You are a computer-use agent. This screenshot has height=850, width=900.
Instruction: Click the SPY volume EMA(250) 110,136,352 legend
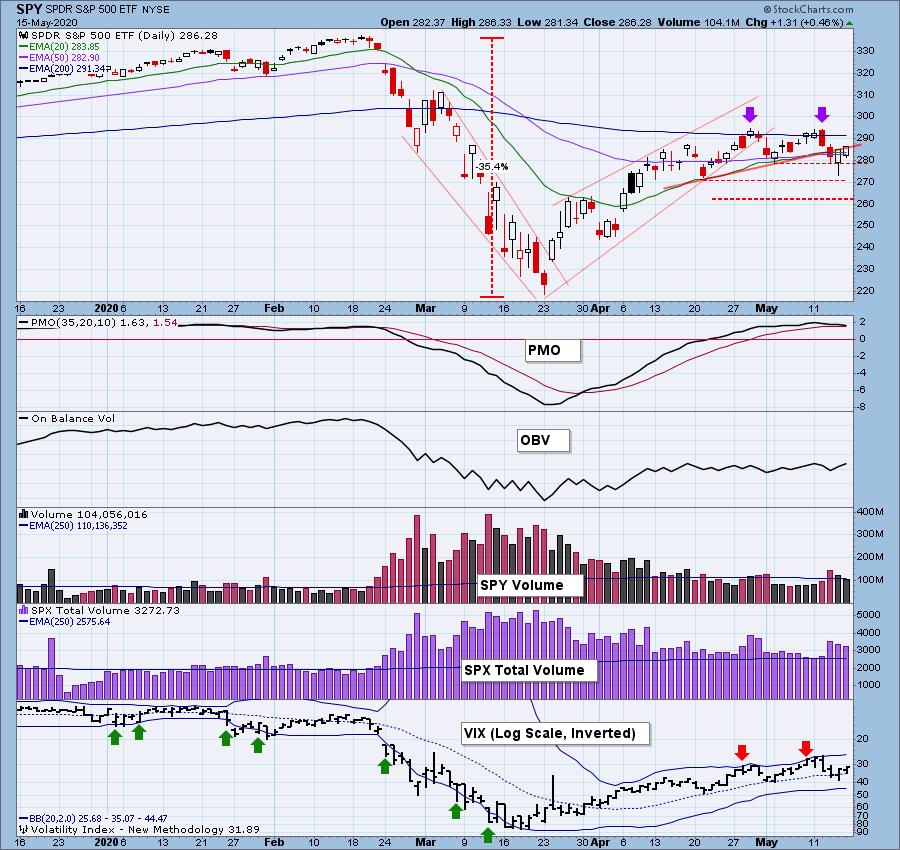73,525
